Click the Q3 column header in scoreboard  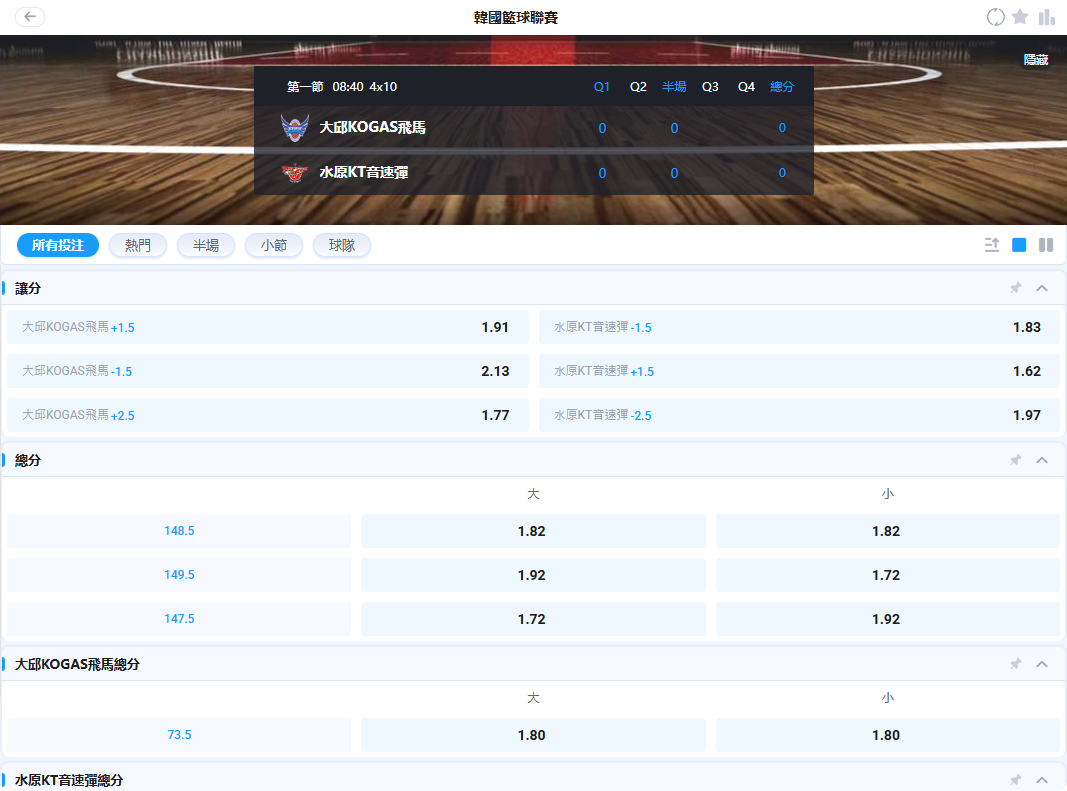pos(710,86)
